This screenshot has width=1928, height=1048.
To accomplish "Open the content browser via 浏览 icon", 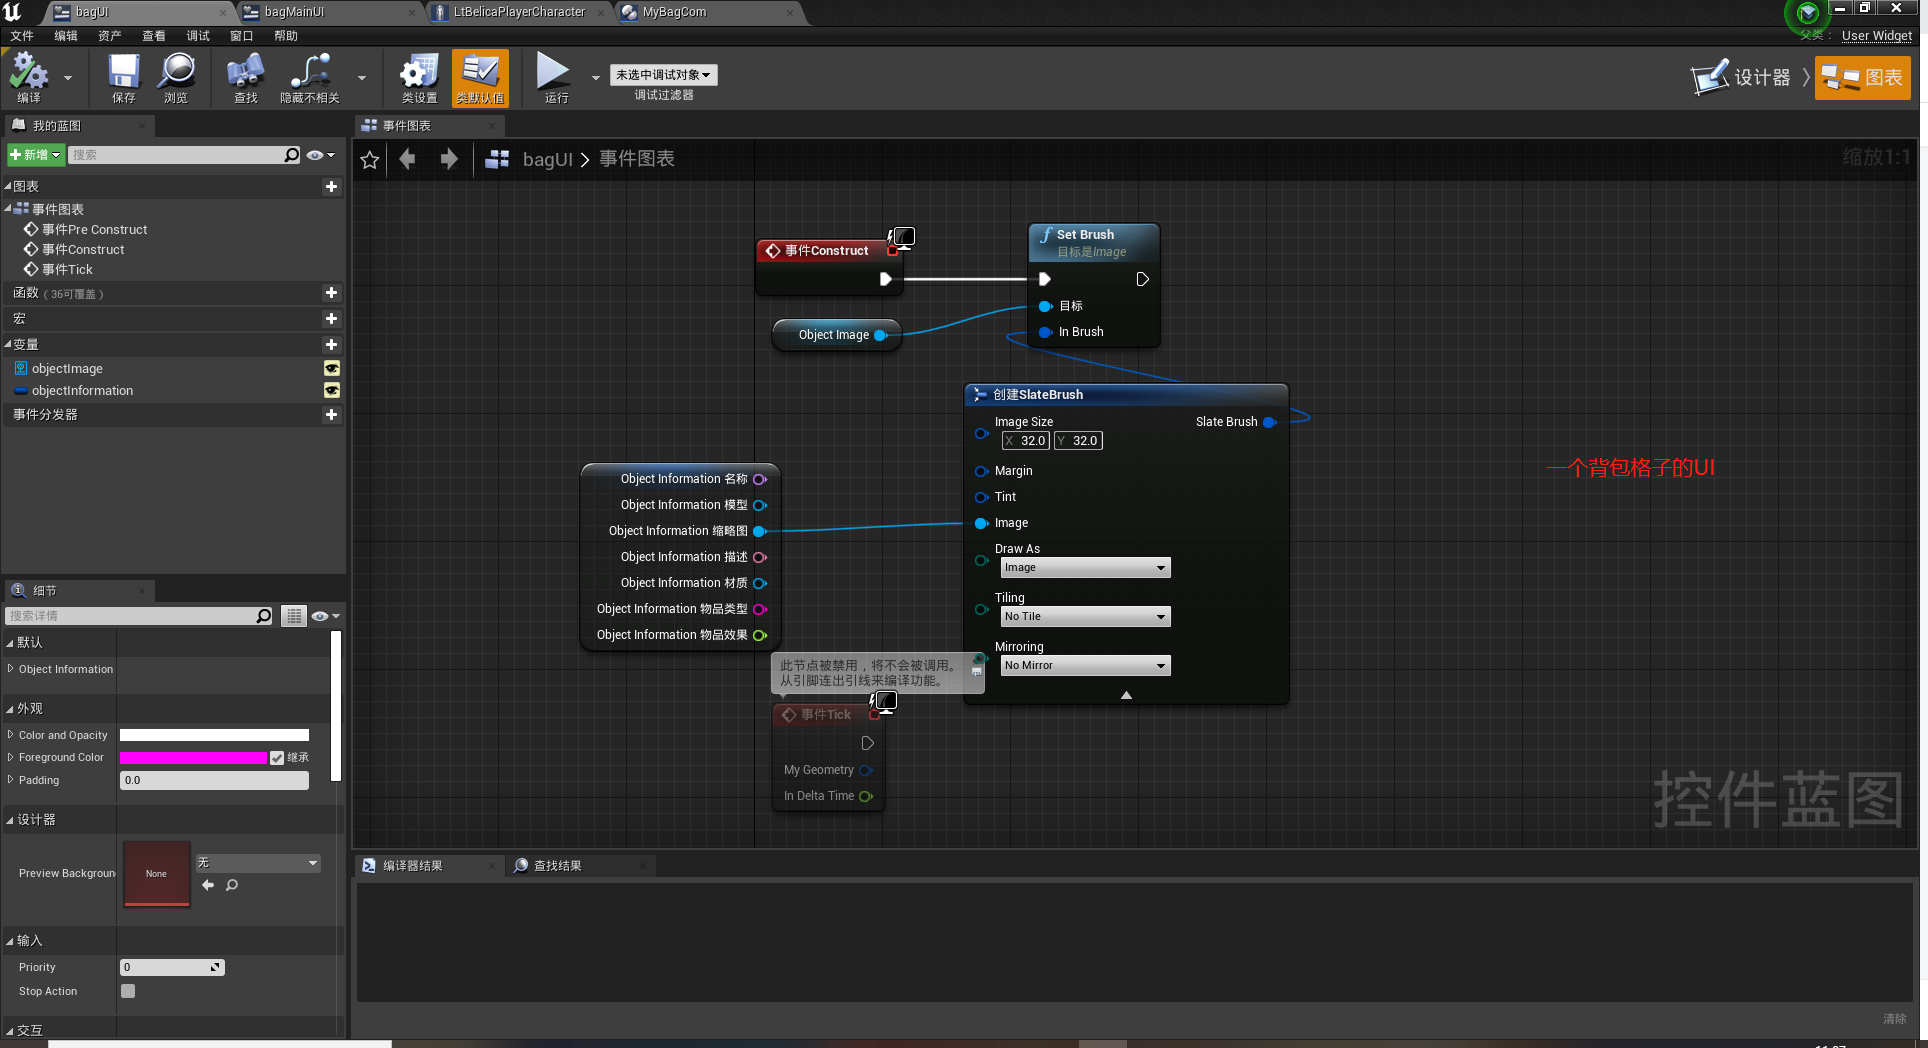I will (177, 72).
